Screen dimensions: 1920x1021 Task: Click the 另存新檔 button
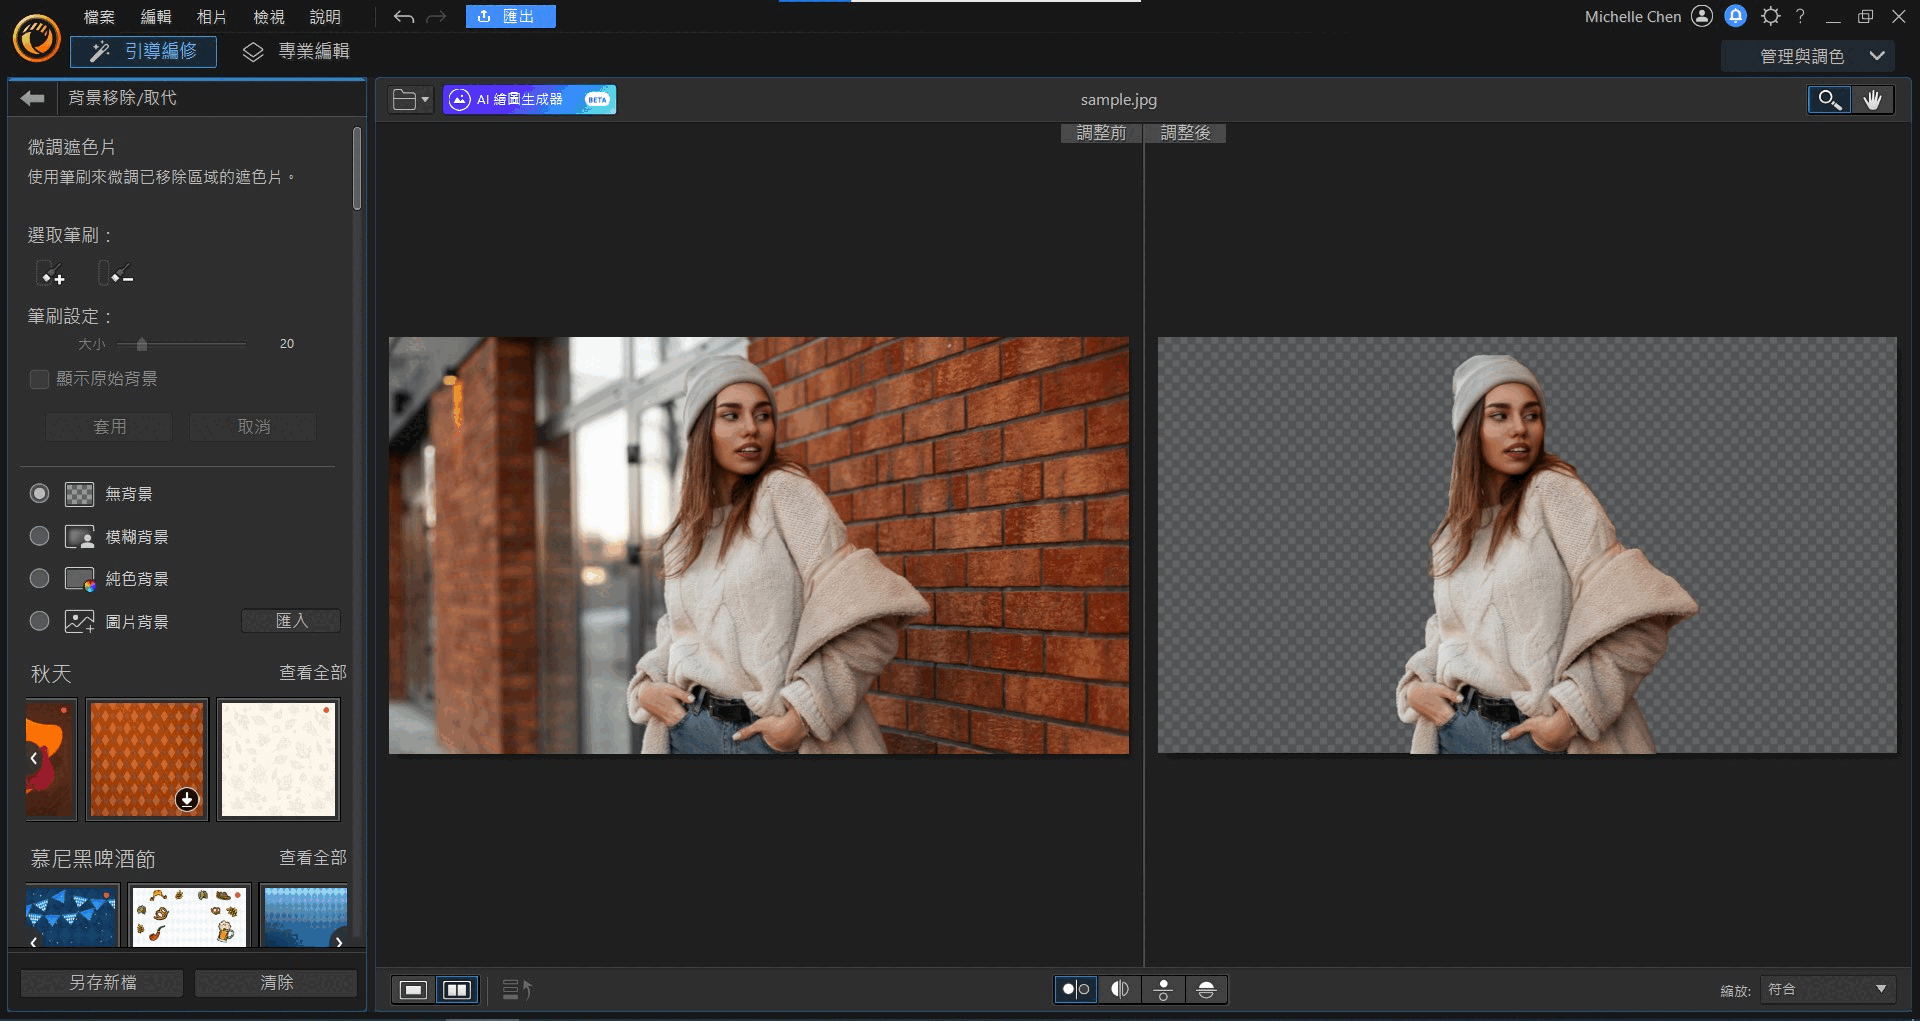(x=102, y=983)
